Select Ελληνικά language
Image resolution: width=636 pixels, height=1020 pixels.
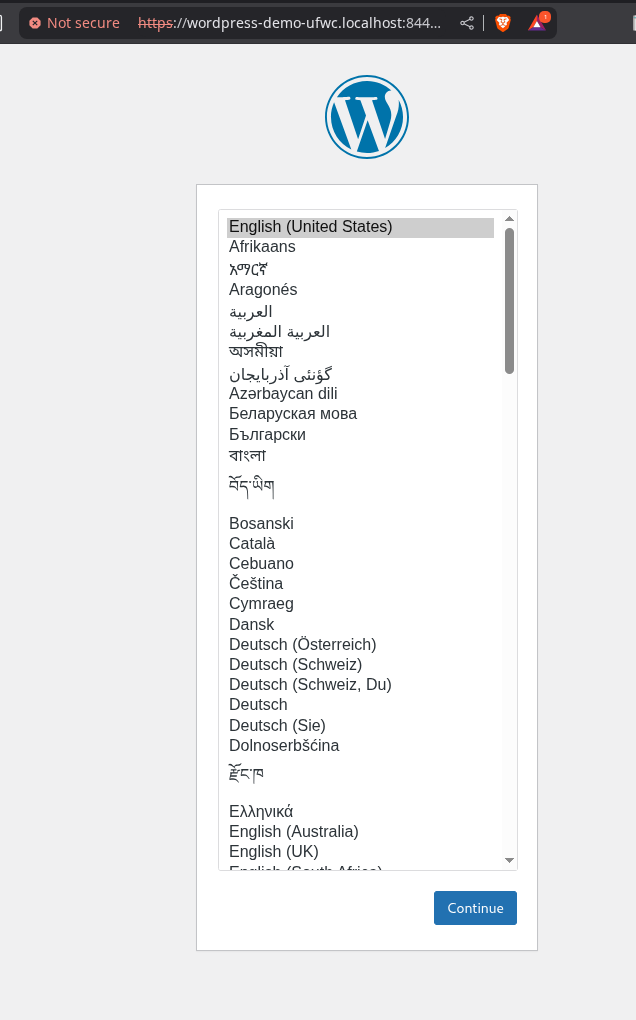click(360, 812)
